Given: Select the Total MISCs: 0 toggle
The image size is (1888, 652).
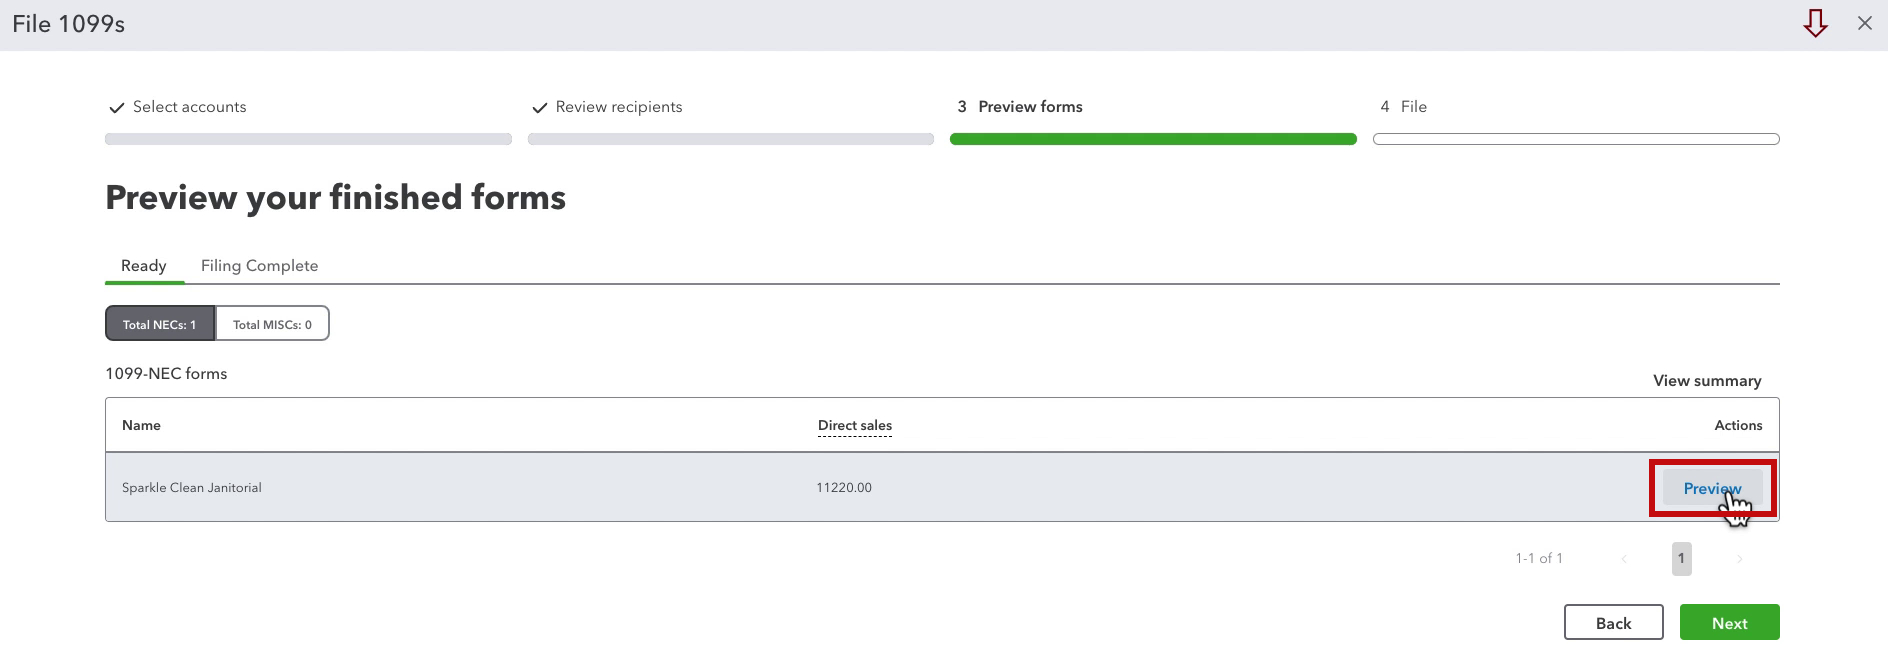Looking at the screenshot, I should click(272, 324).
